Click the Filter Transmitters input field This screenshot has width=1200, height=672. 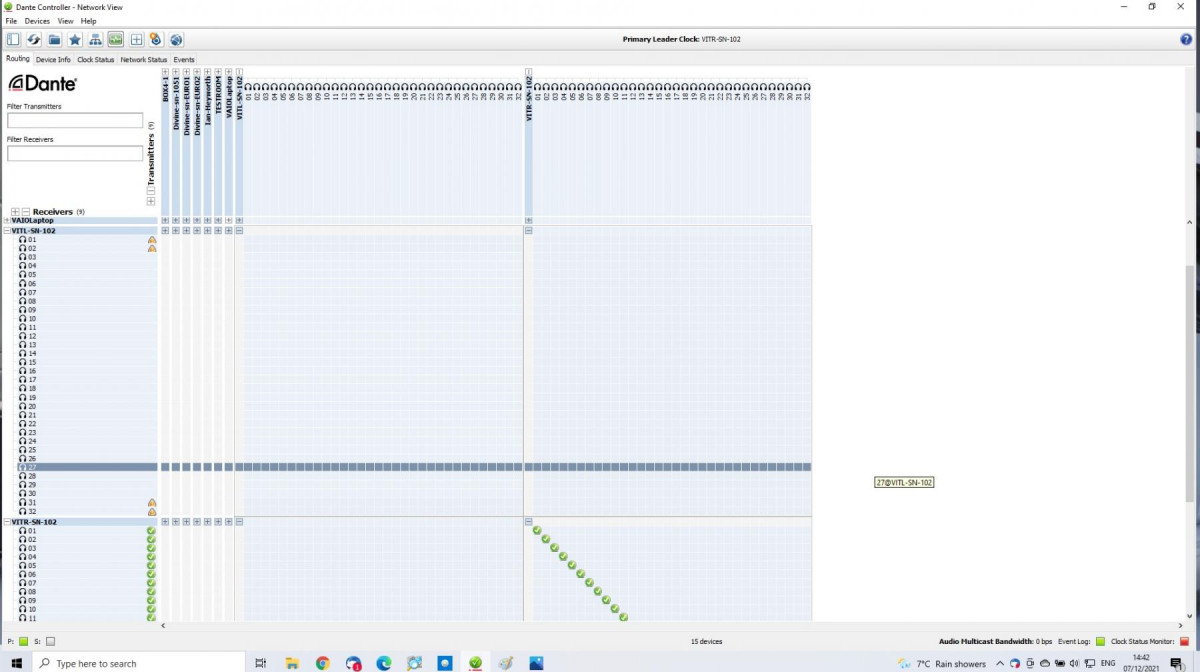75,120
